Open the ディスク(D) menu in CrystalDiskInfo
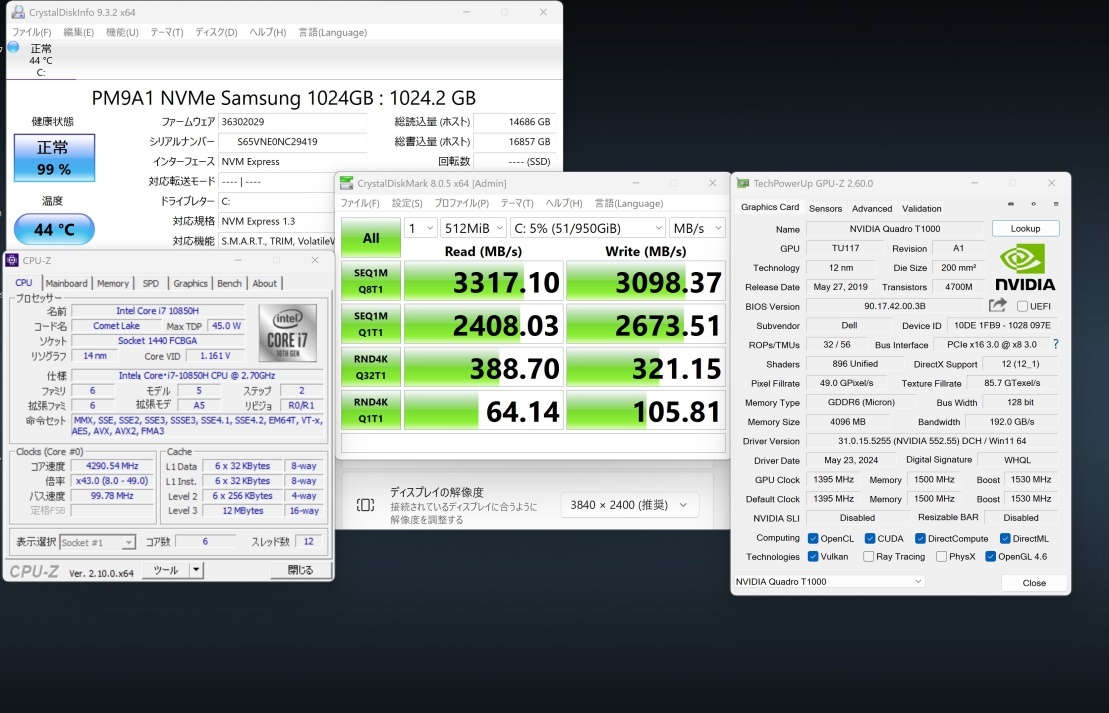 [216, 32]
